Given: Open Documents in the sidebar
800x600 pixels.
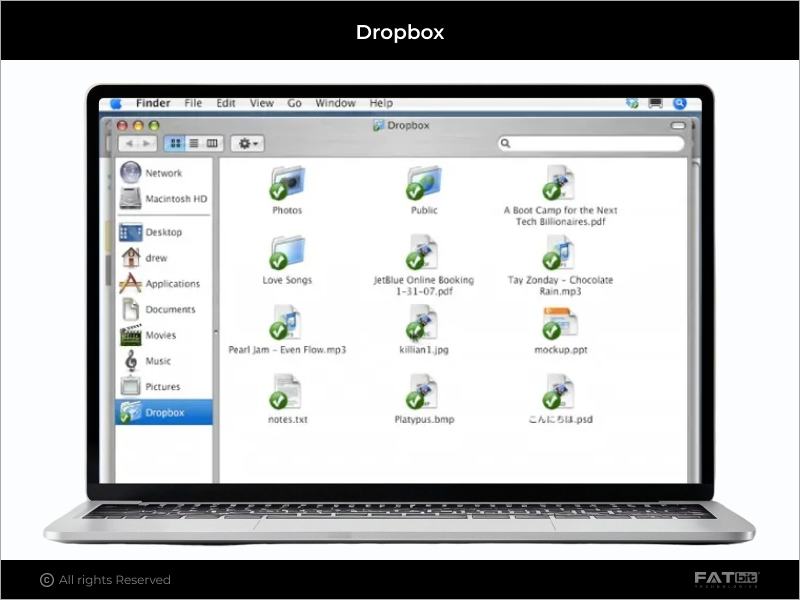Looking at the screenshot, I should [x=164, y=309].
